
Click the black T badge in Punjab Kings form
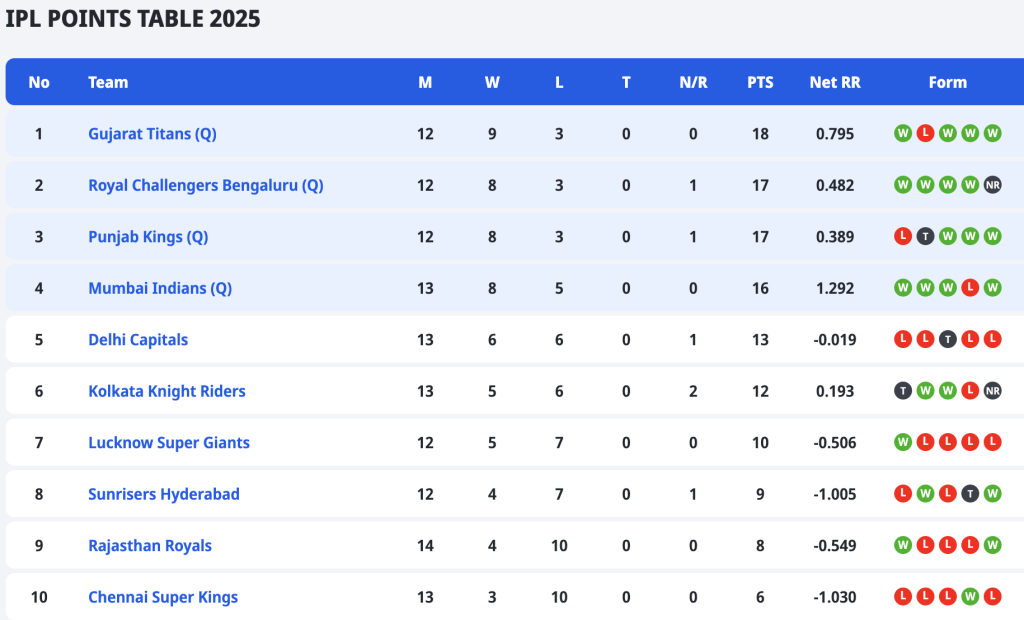(x=925, y=237)
